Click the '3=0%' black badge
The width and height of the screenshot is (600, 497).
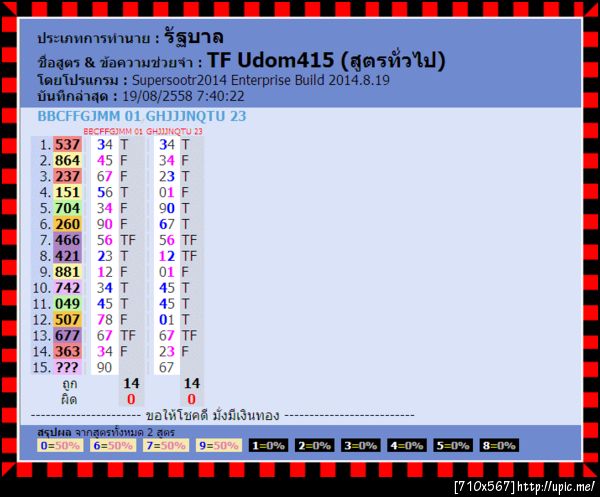pos(360,445)
